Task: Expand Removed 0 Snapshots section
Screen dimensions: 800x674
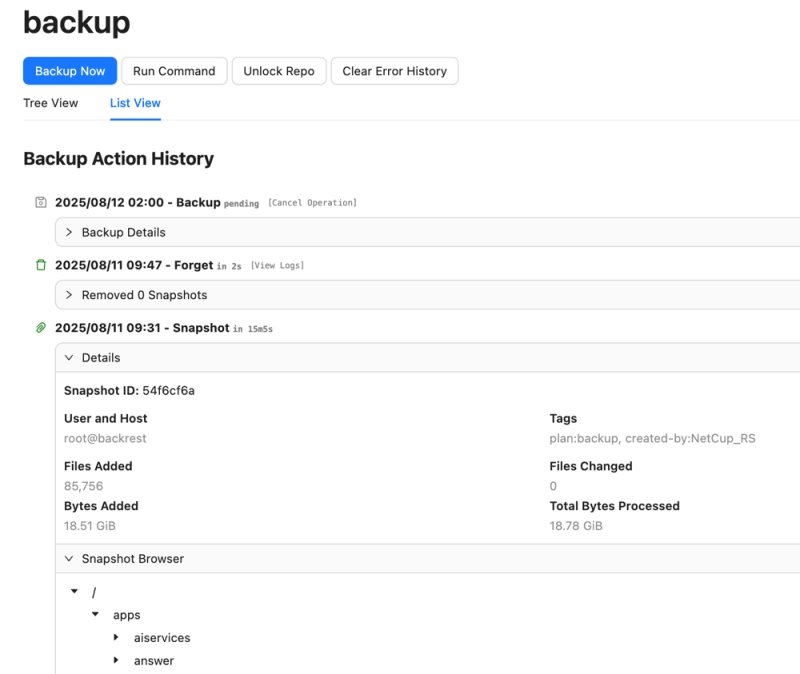Action: (x=428, y=295)
